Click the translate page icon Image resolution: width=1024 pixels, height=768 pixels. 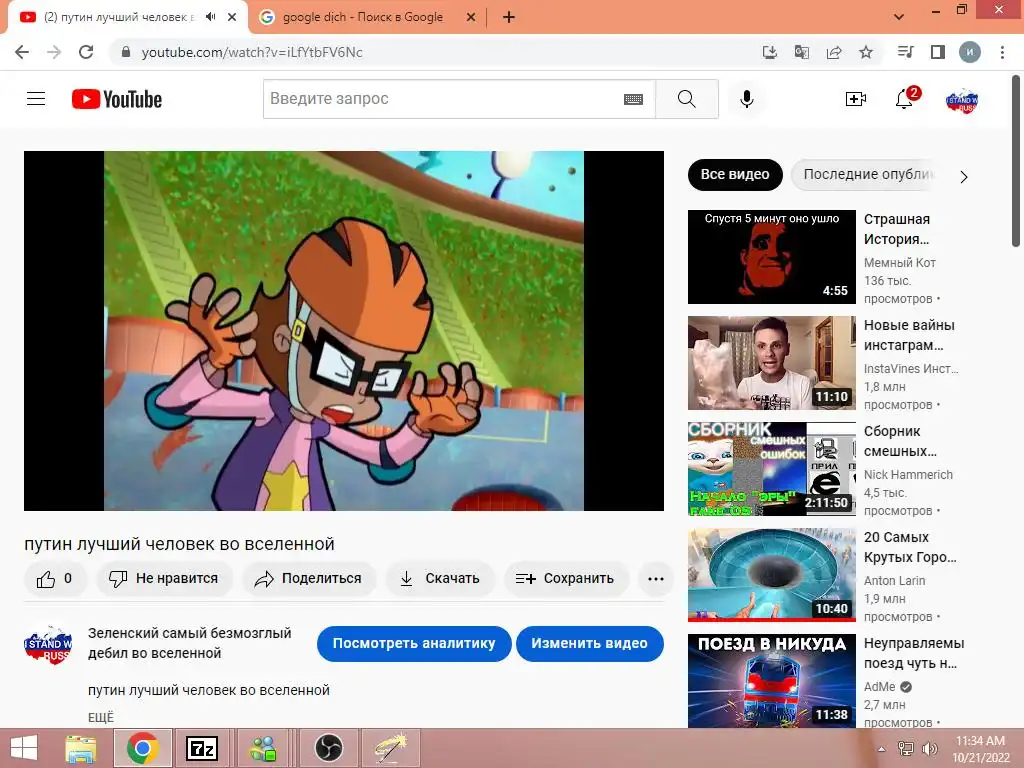click(802, 52)
